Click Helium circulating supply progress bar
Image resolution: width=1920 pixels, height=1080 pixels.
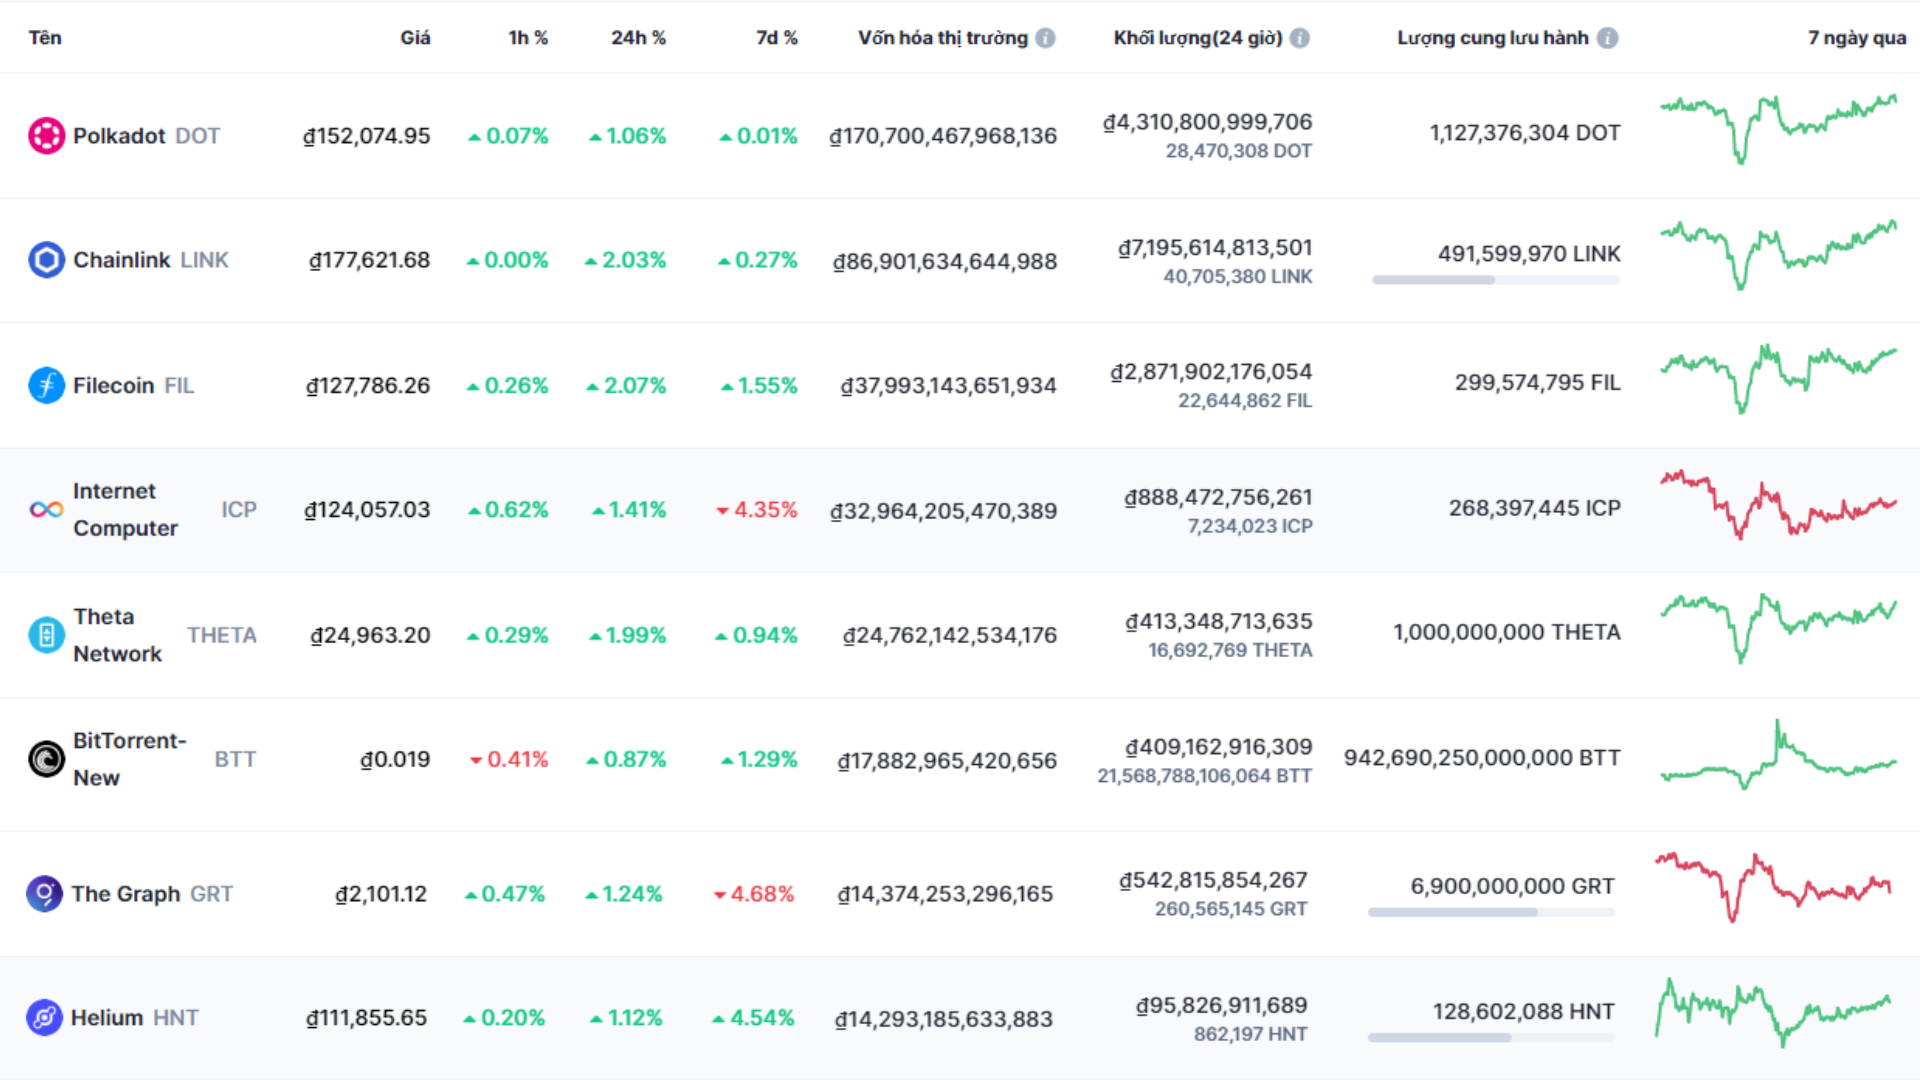1491,1037
